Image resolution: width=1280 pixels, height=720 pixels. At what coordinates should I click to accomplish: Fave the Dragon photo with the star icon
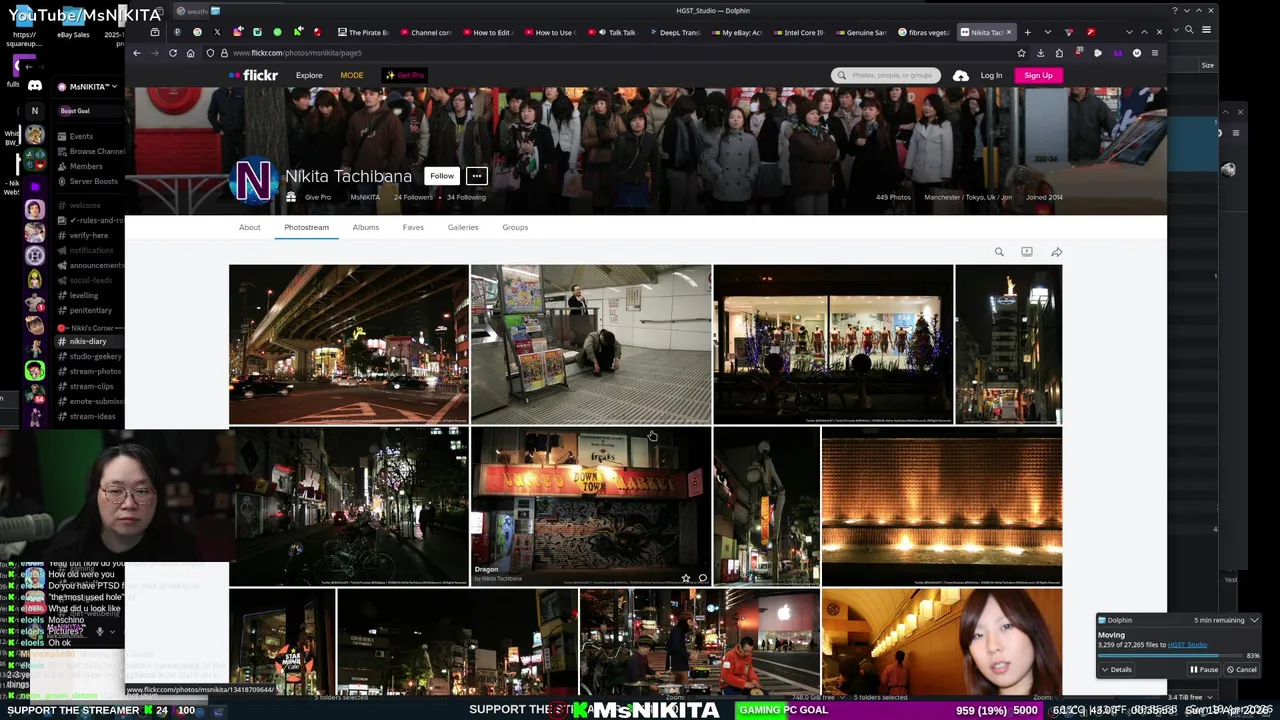[685, 578]
